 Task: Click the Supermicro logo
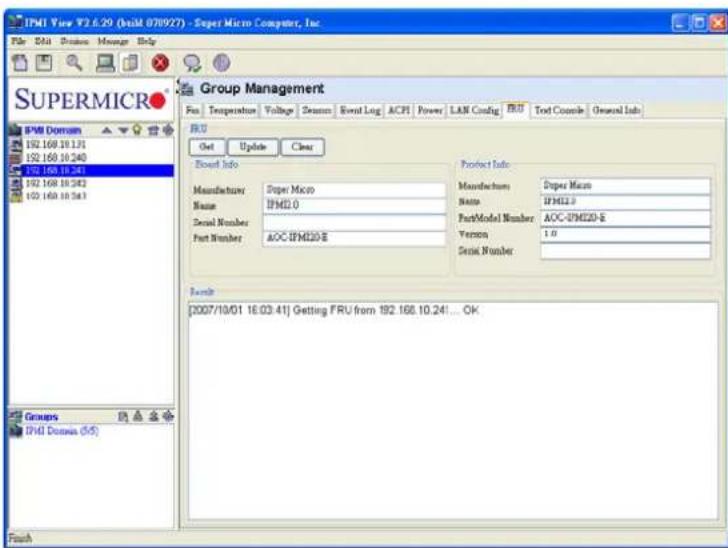(91, 99)
